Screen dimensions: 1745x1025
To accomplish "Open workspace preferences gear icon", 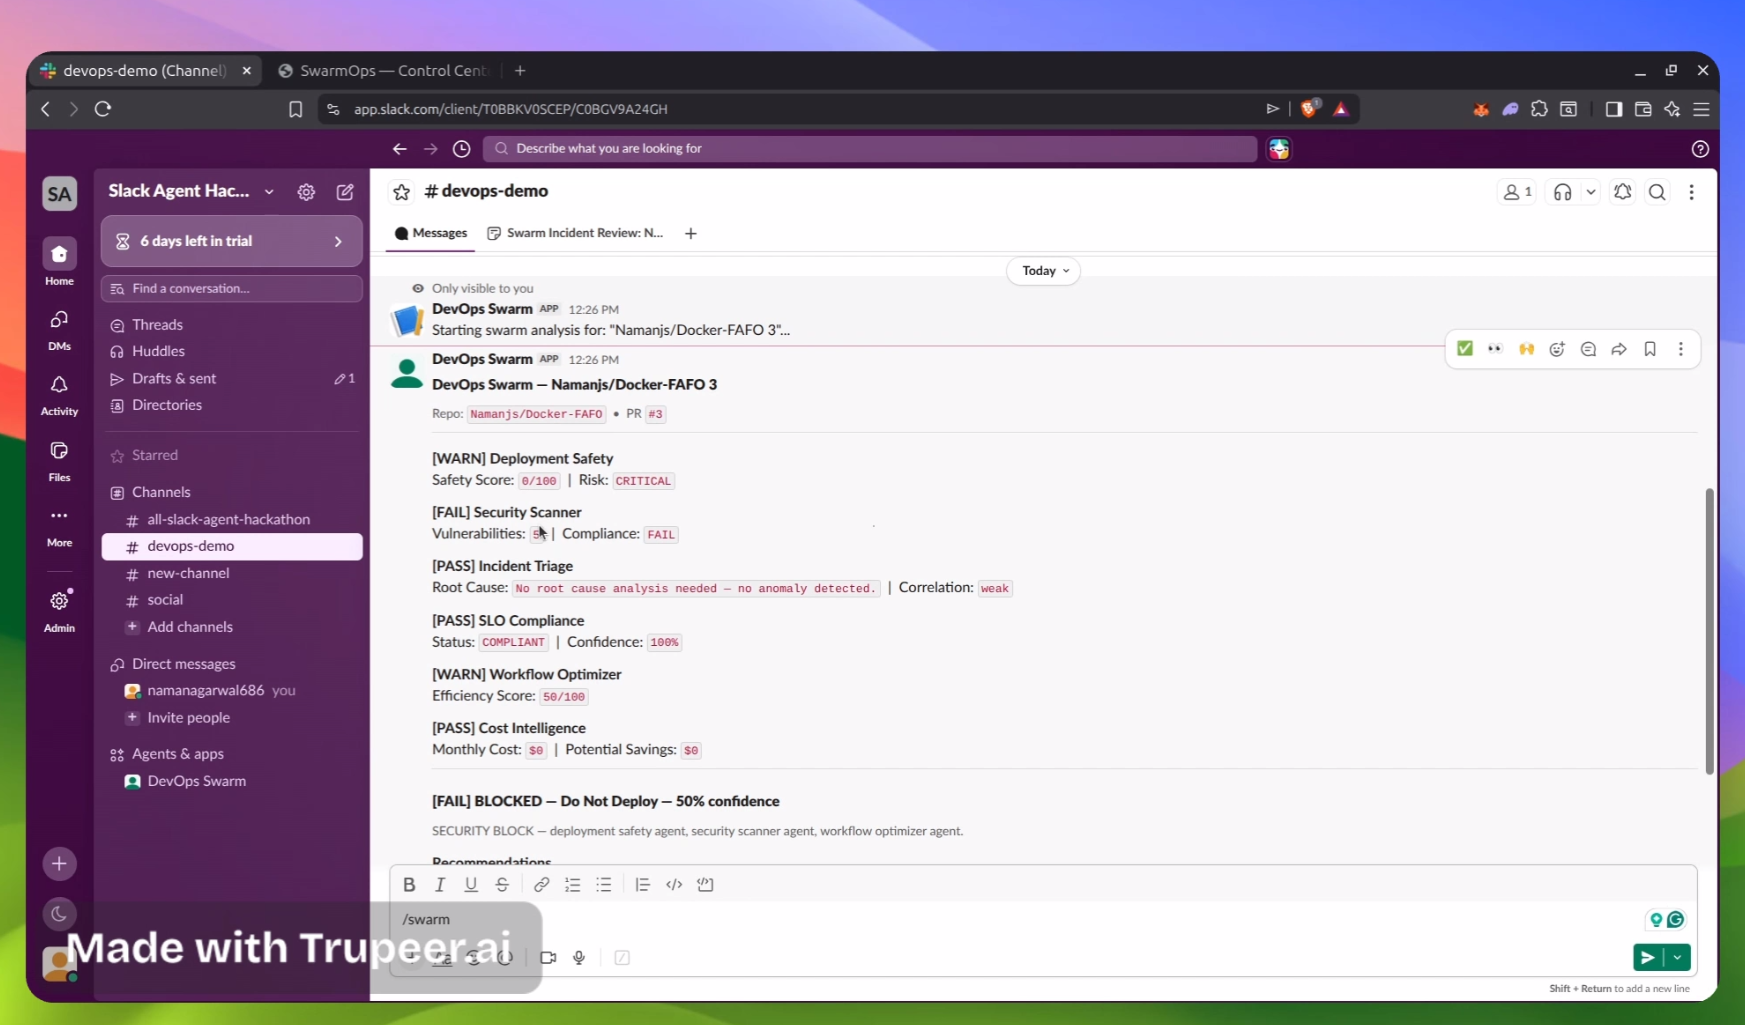I will click(306, 192).
